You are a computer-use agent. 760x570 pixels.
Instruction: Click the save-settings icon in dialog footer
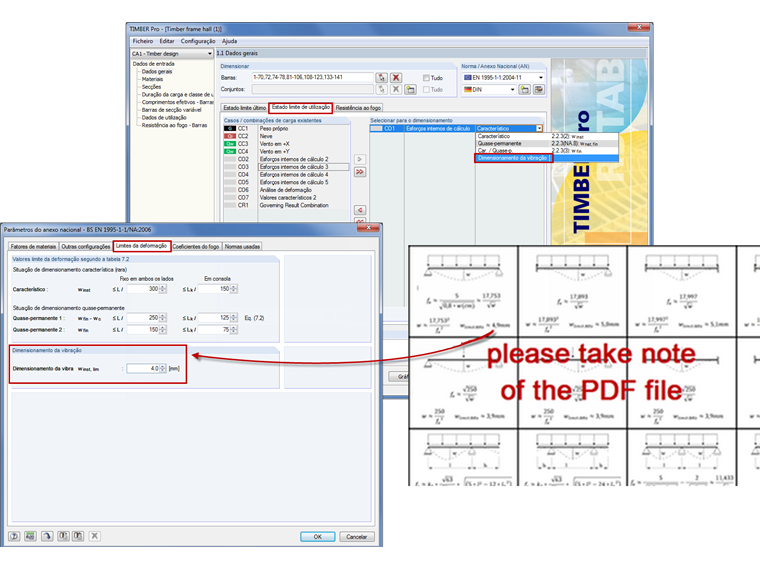pos(78,536)
